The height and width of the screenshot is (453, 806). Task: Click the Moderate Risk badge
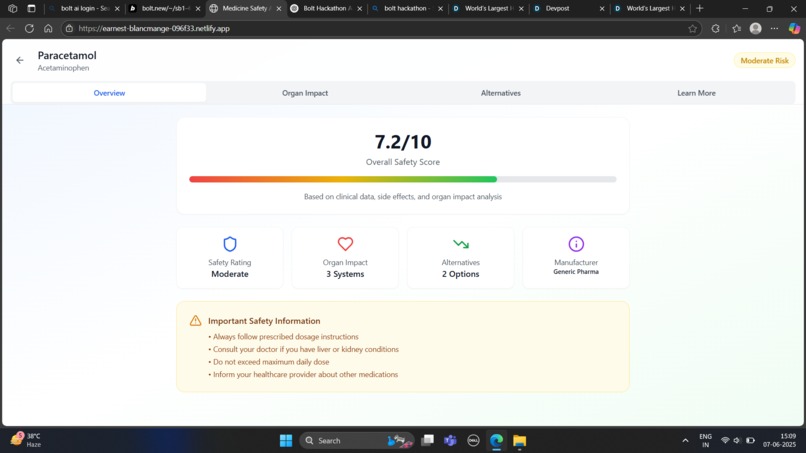(x=764, y=61)
